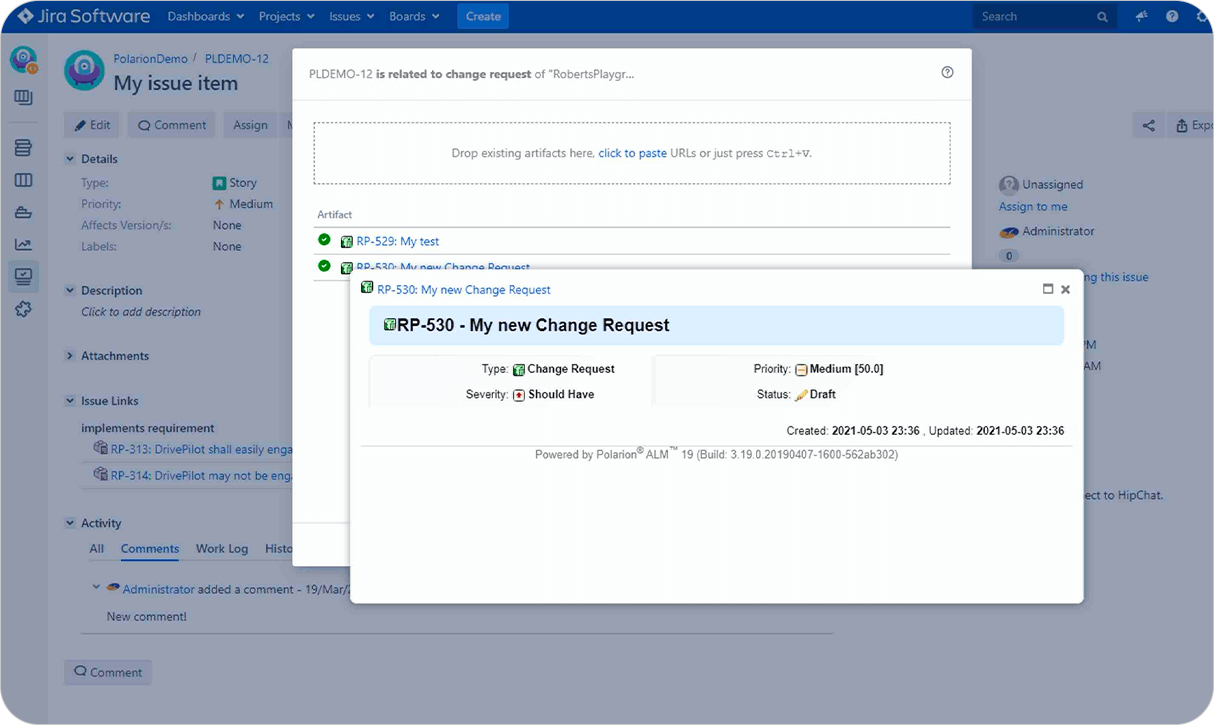Open the backlog icon in left sidebar
This screenshot has height=725, width=1214.
click(23, 148)
